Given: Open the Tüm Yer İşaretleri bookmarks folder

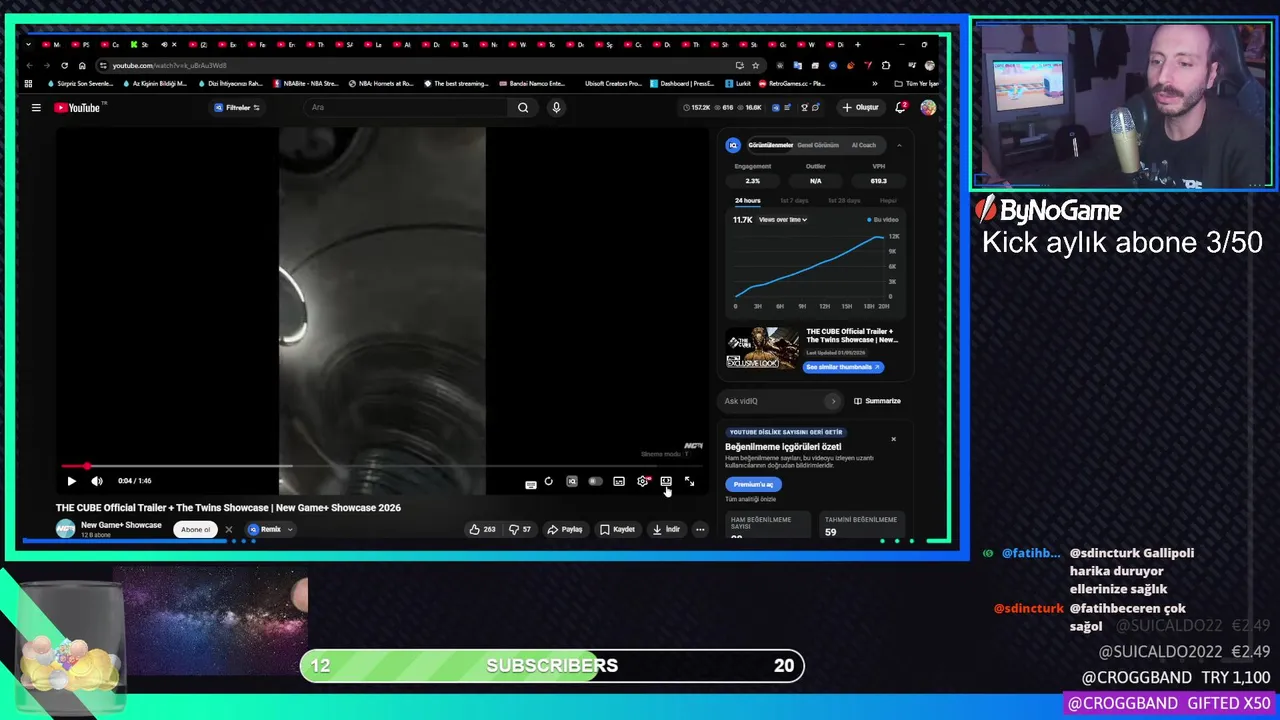Looking at the screenshot, I should pyautogui.click(x=915, y=84).
